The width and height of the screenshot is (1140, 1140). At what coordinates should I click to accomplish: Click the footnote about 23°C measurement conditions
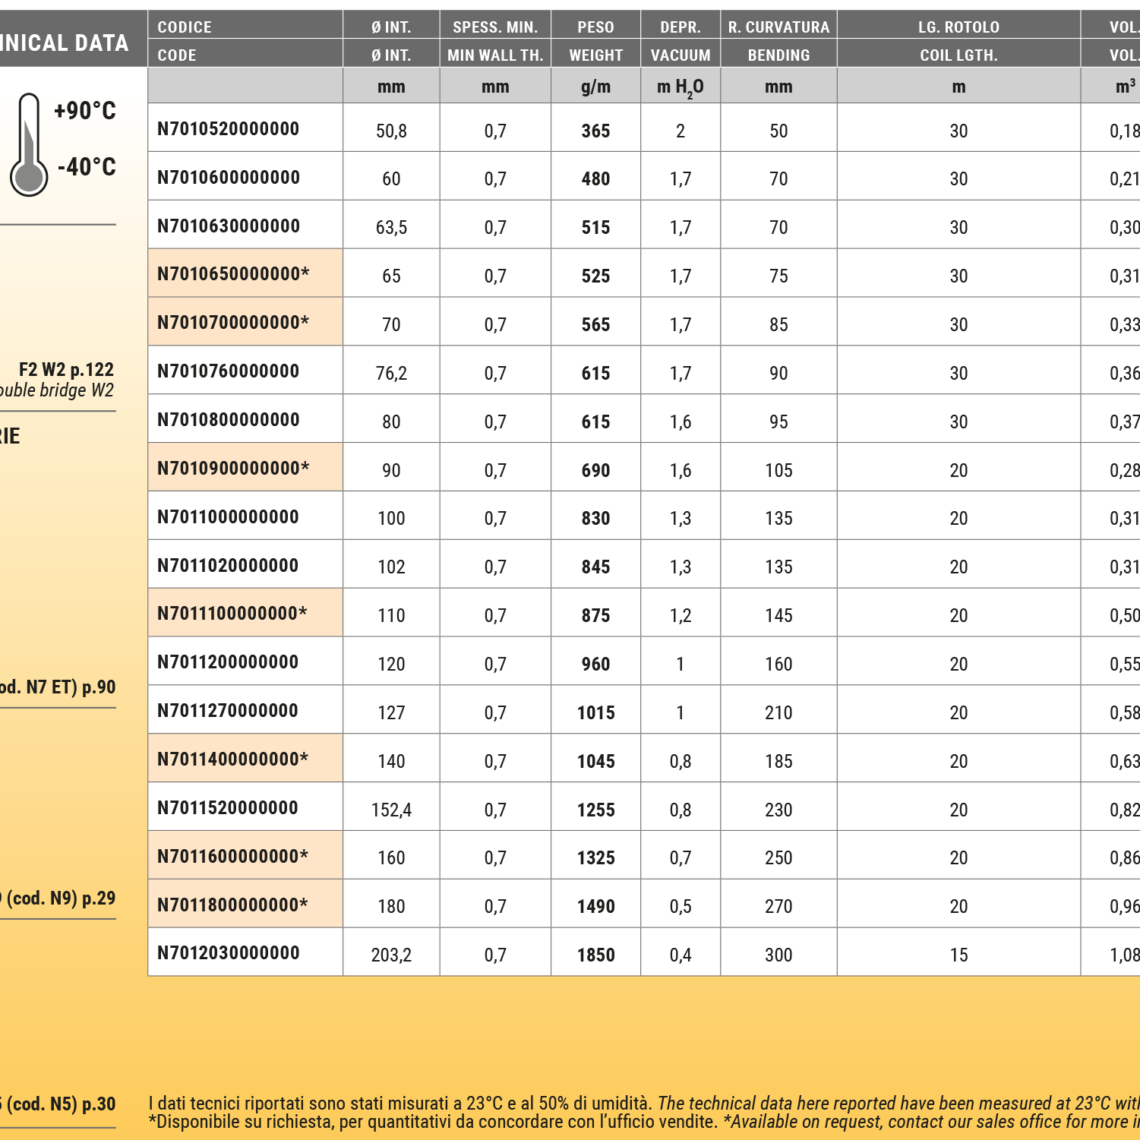[x=640, y=1103]
